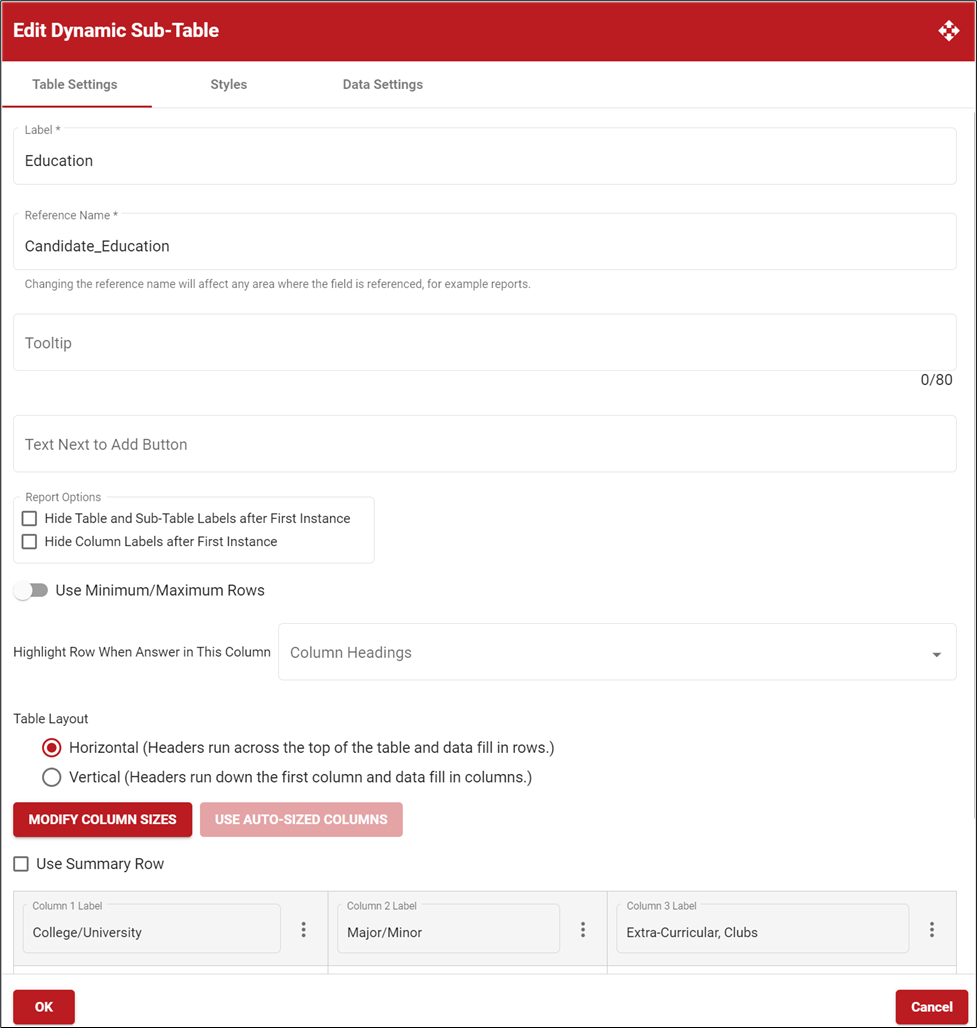Screen dimensions: 977x1028
Task: Open Column 2 label three-dot menu
Action: tap(583, 930)
